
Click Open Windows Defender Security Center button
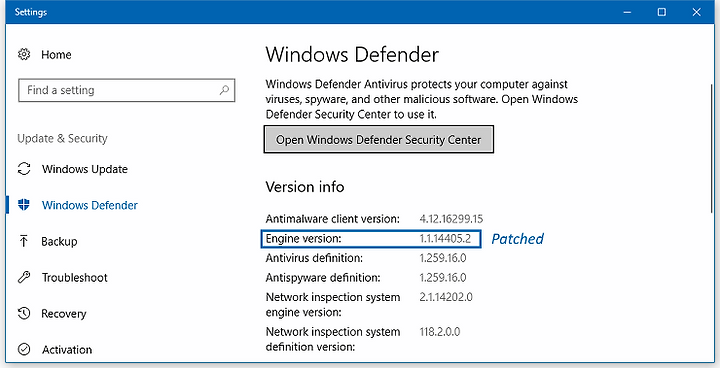(379, 139)
